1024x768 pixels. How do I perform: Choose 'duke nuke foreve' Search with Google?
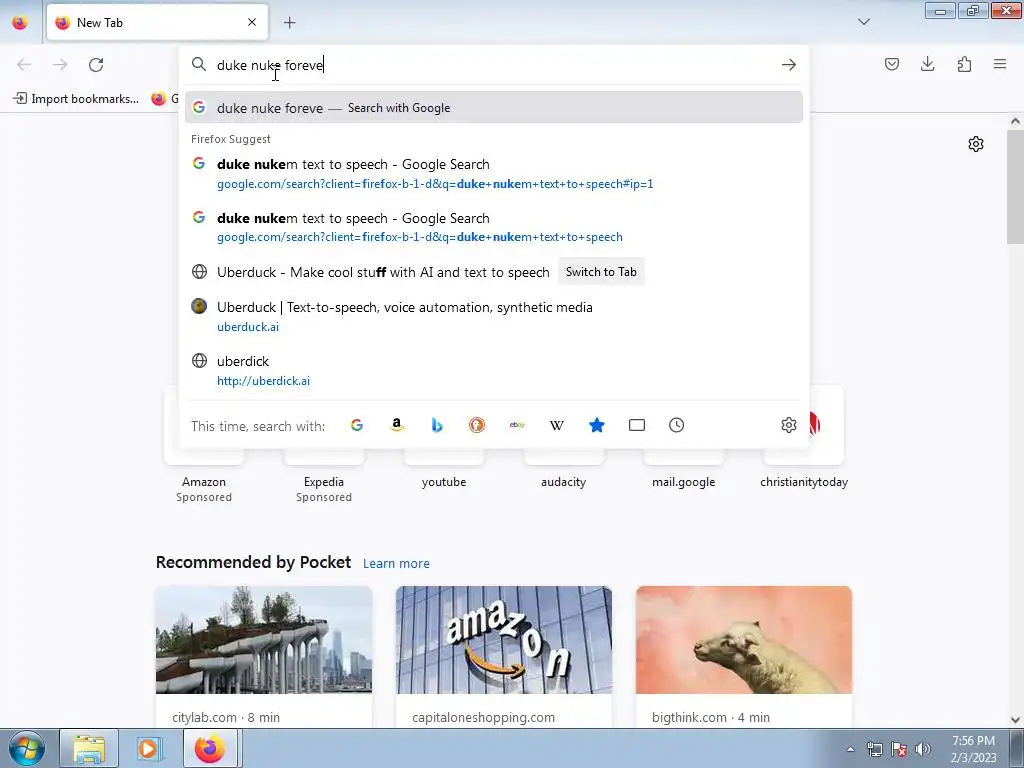click(494, 108)
